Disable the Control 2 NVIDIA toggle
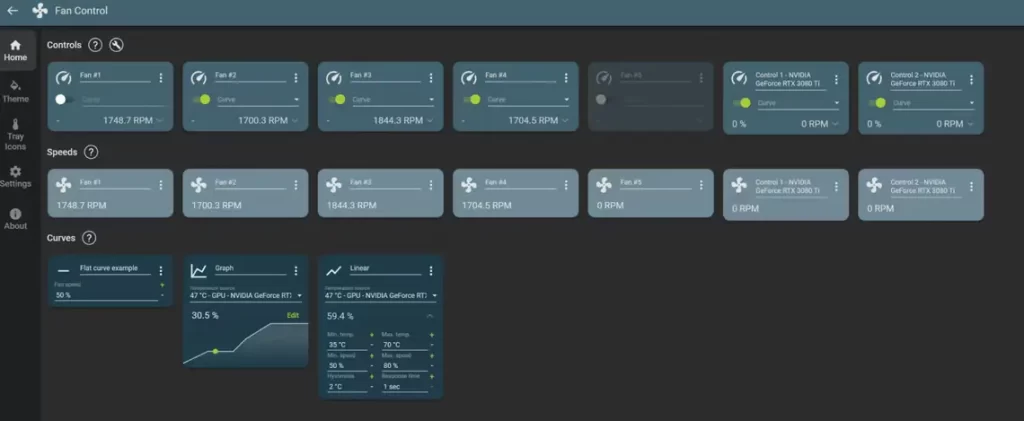1024x421 pixels. coord(877,102)
